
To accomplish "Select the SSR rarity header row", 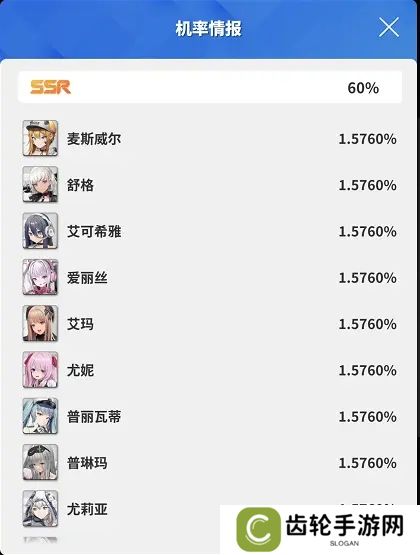I will 210,87.
